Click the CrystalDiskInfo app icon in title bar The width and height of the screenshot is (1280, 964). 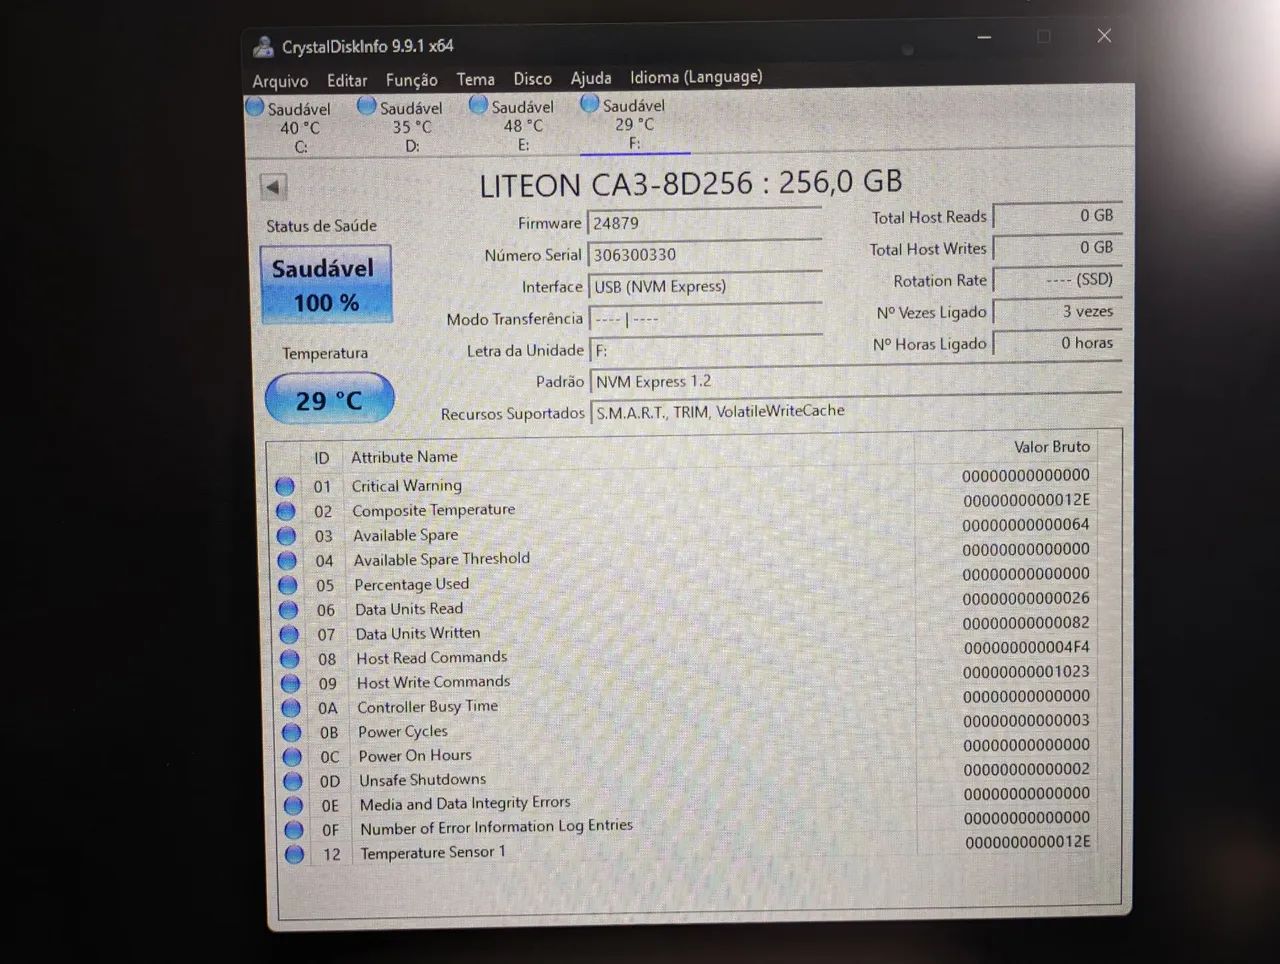click(x=263, y=46)
